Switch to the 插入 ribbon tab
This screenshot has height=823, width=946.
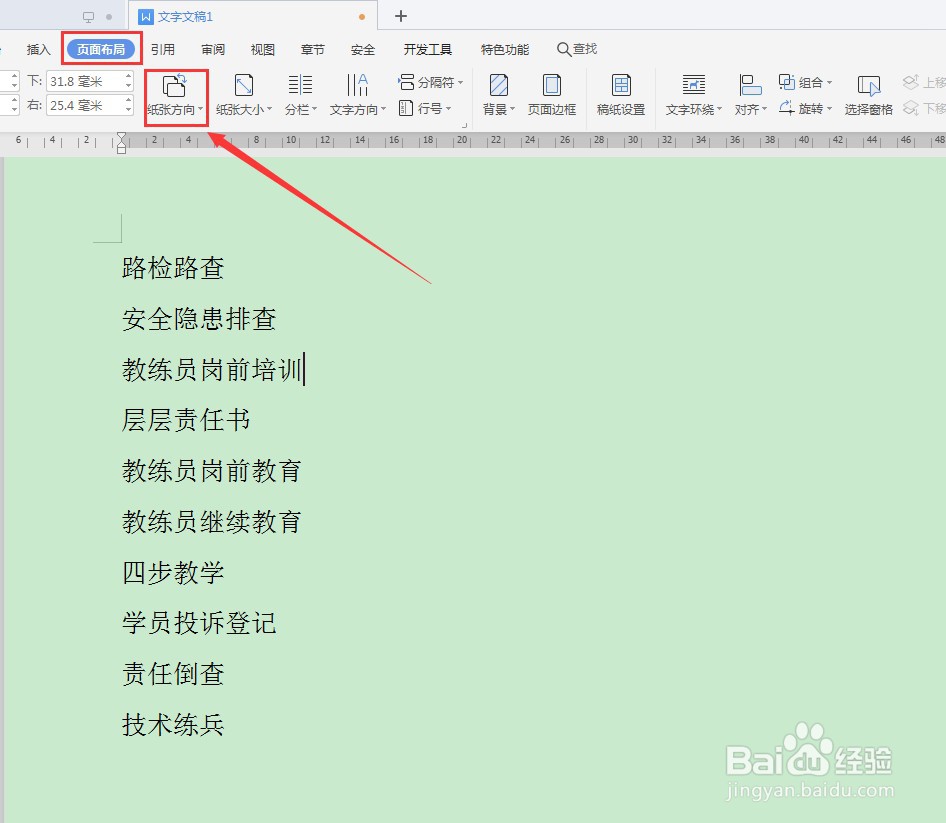(38, 48)
